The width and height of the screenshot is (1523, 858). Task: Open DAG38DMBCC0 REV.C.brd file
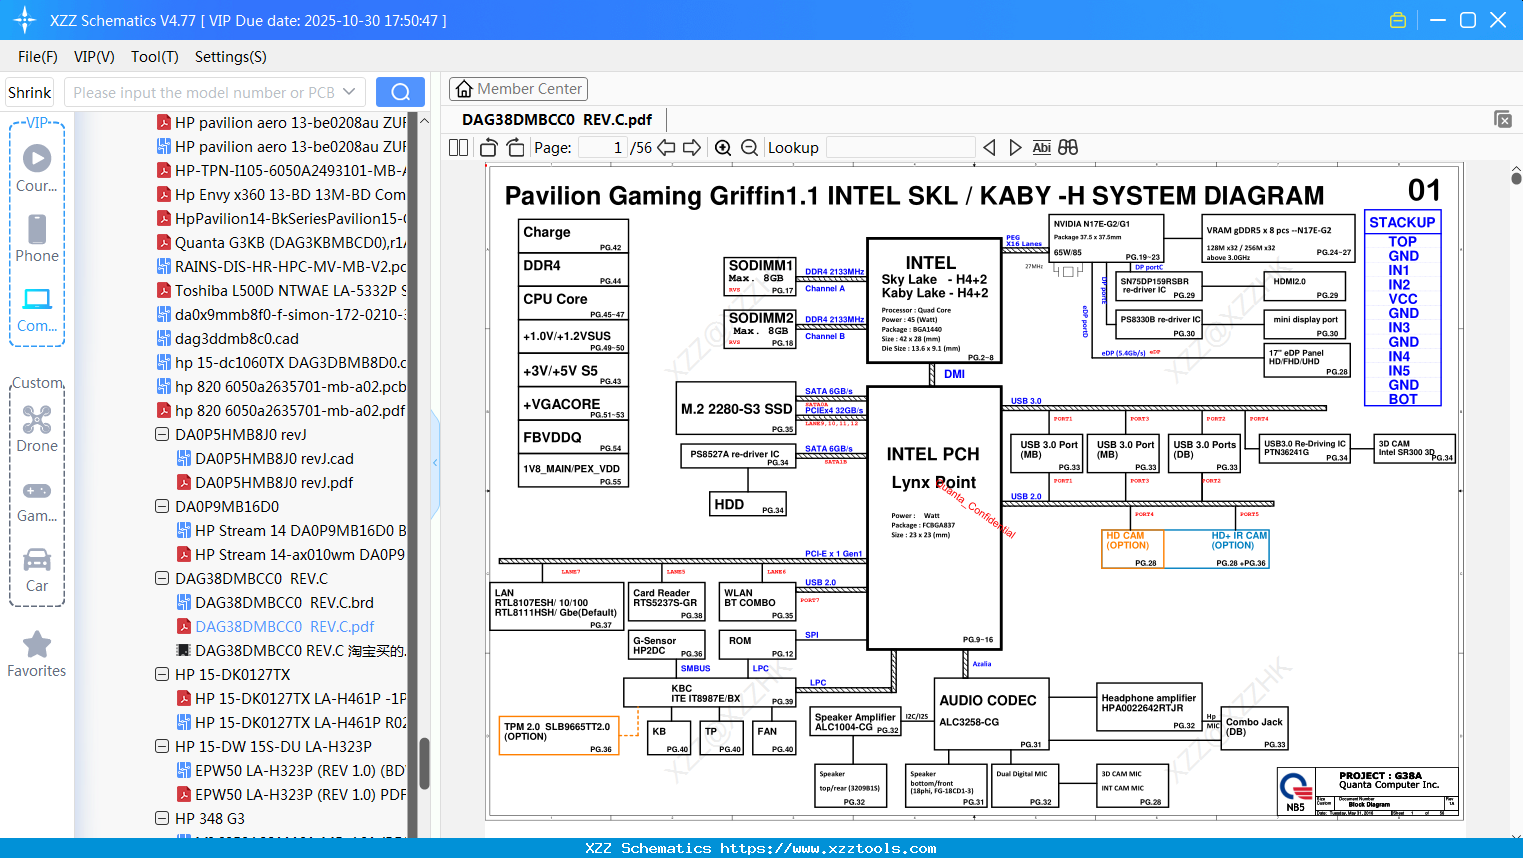click(x=284, y=603)
